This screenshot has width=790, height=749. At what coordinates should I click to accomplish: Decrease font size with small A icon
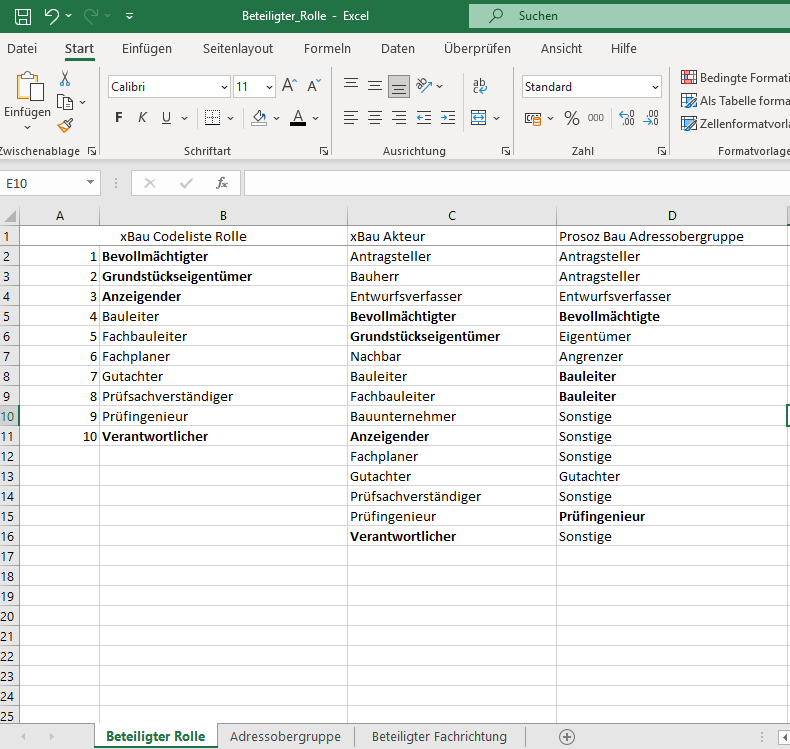314,85
